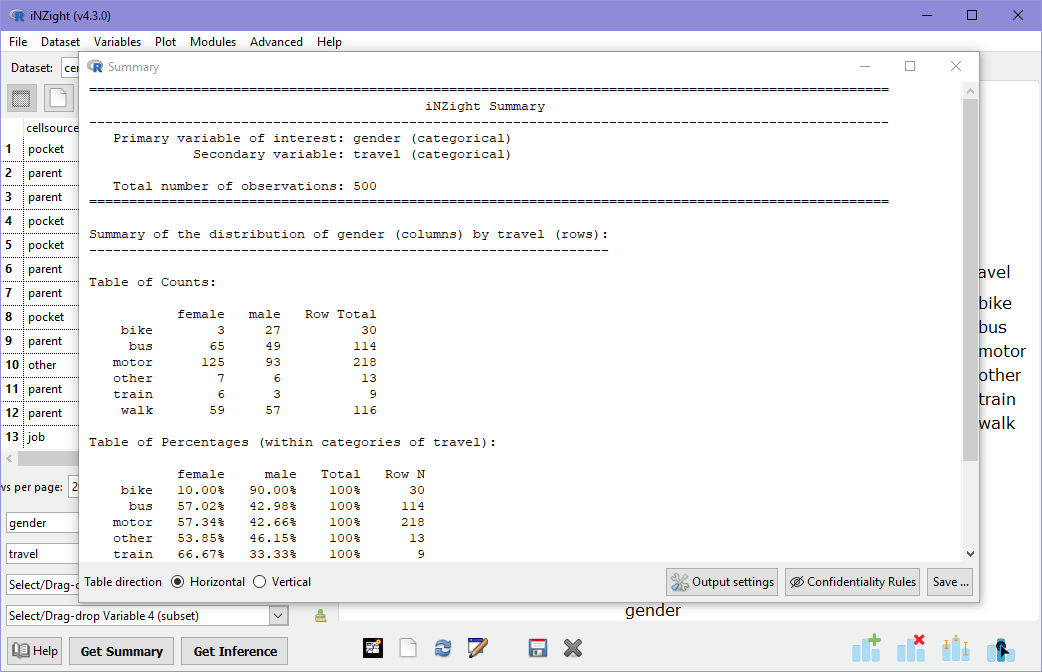1042x672 pixels.
Task: Refresh the plot with the blue arrows icon
Action: tap(443, 648)
